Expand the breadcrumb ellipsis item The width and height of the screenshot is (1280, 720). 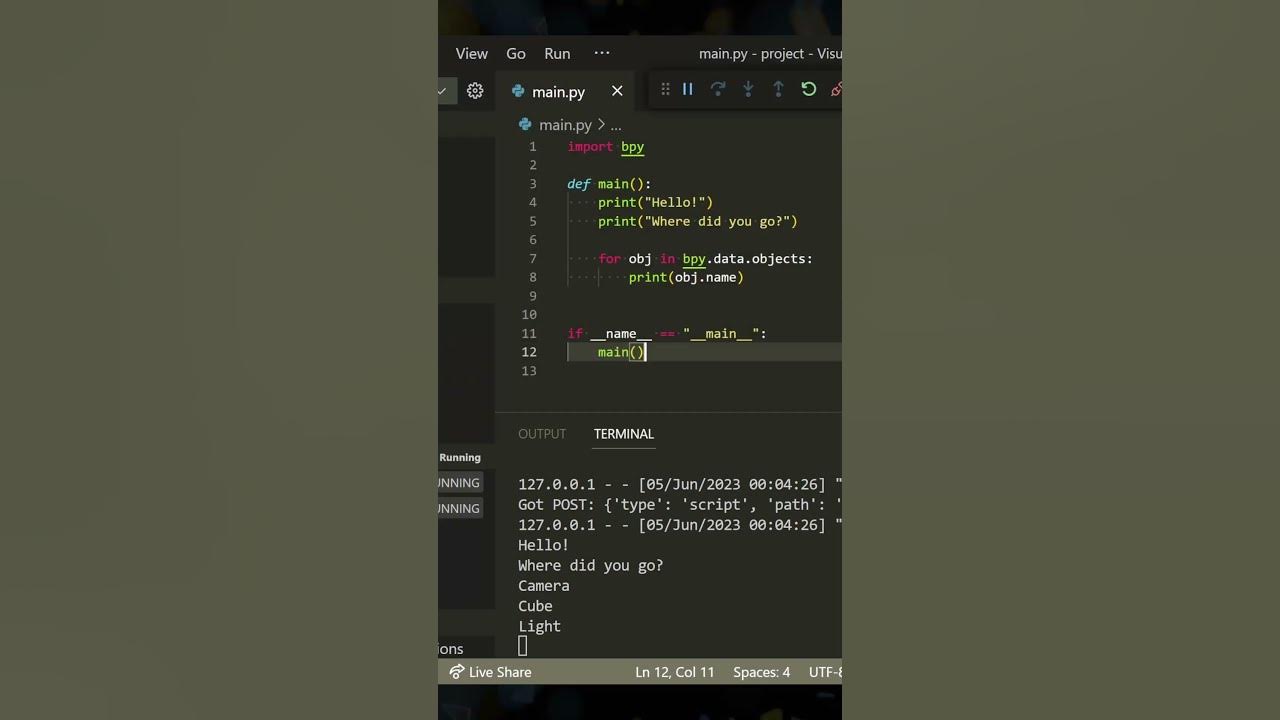(x=616, y=126)
